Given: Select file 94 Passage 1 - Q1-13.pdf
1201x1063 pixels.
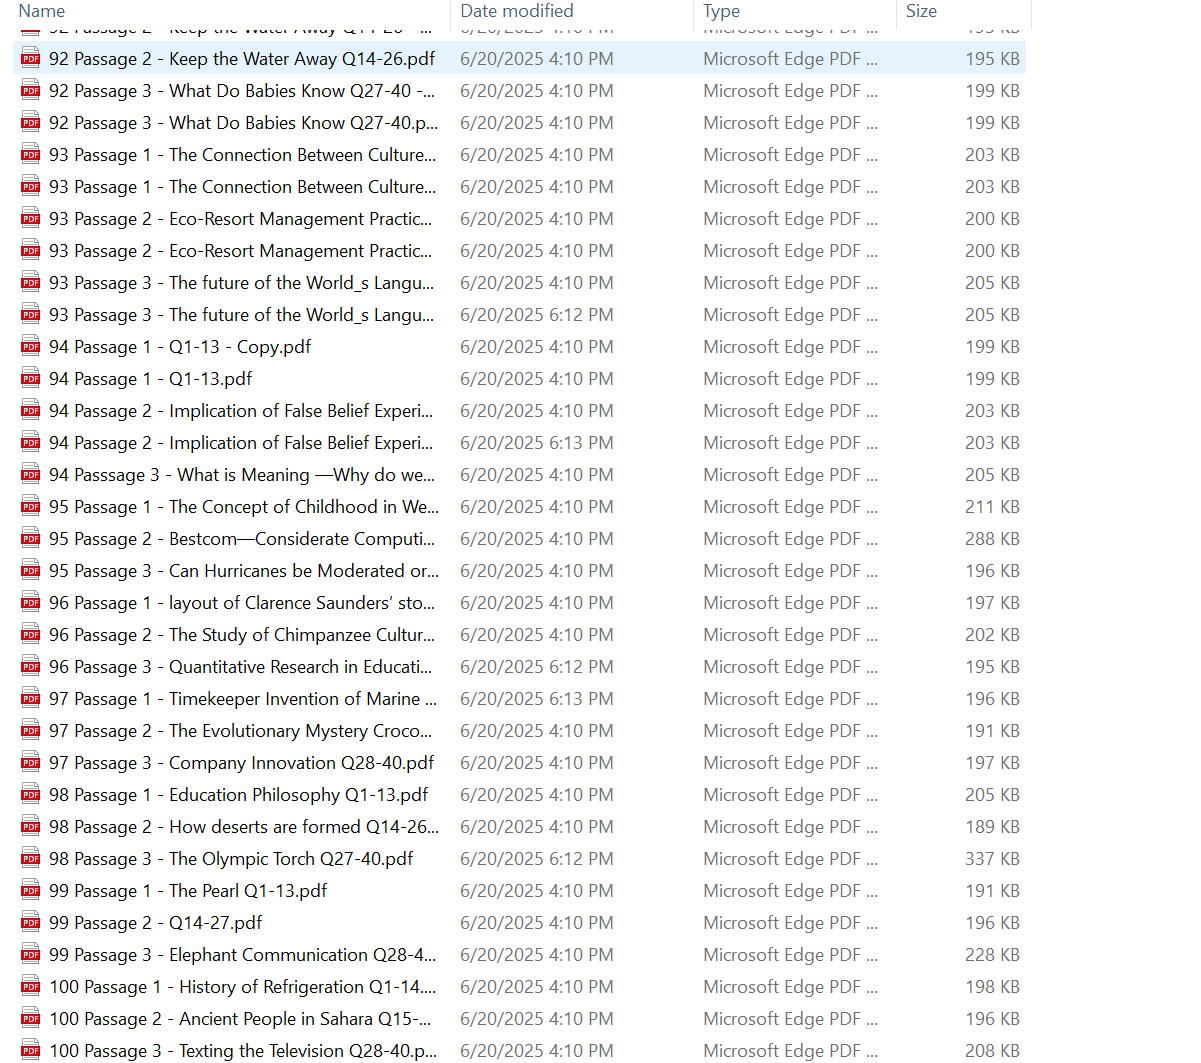Looking at the screenshot, I should coord(150,379).
